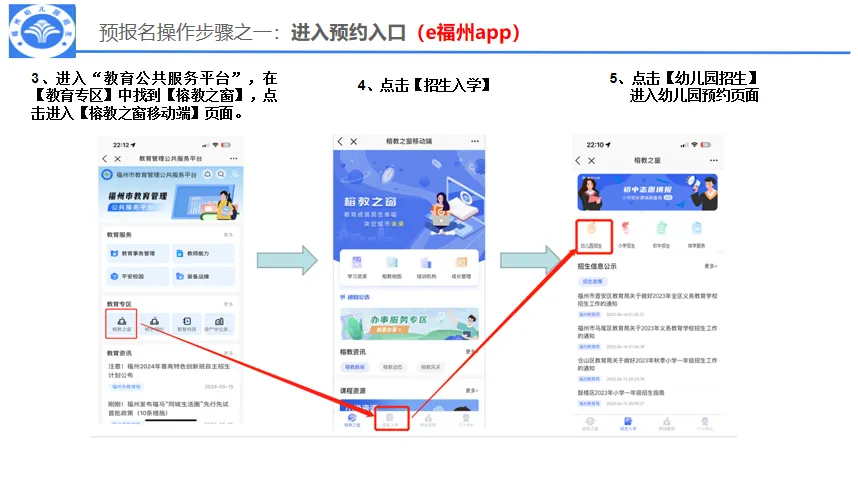The width and height of the screenshot is (858, 483).
Task: Open 教师能力 service tile
Action: pyautogui.click(x=204, y=253)
